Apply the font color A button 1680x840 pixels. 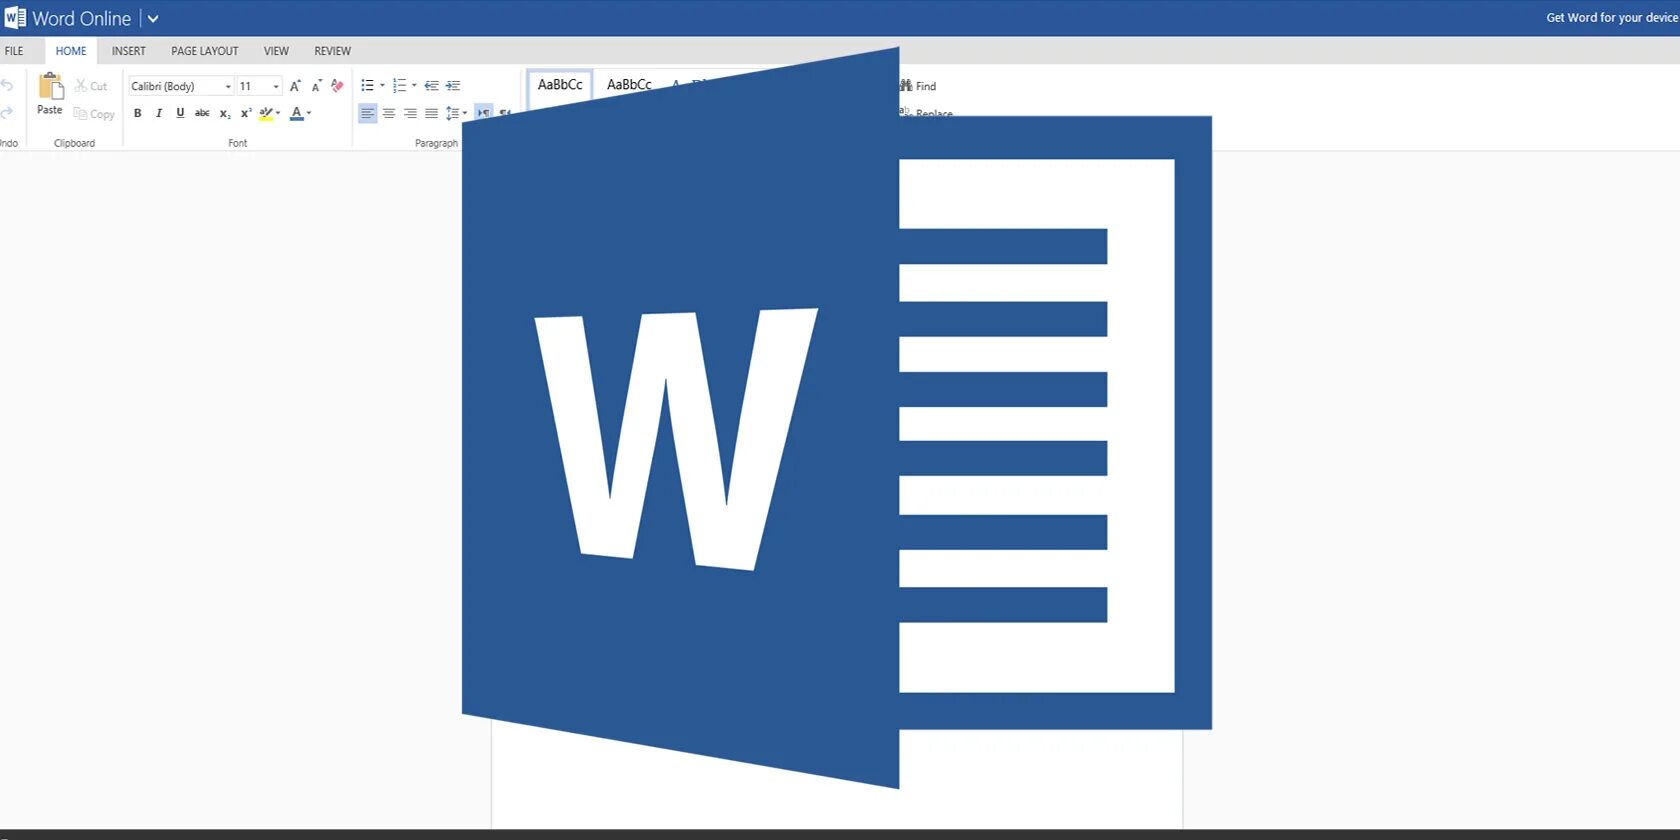click(296, 114)
